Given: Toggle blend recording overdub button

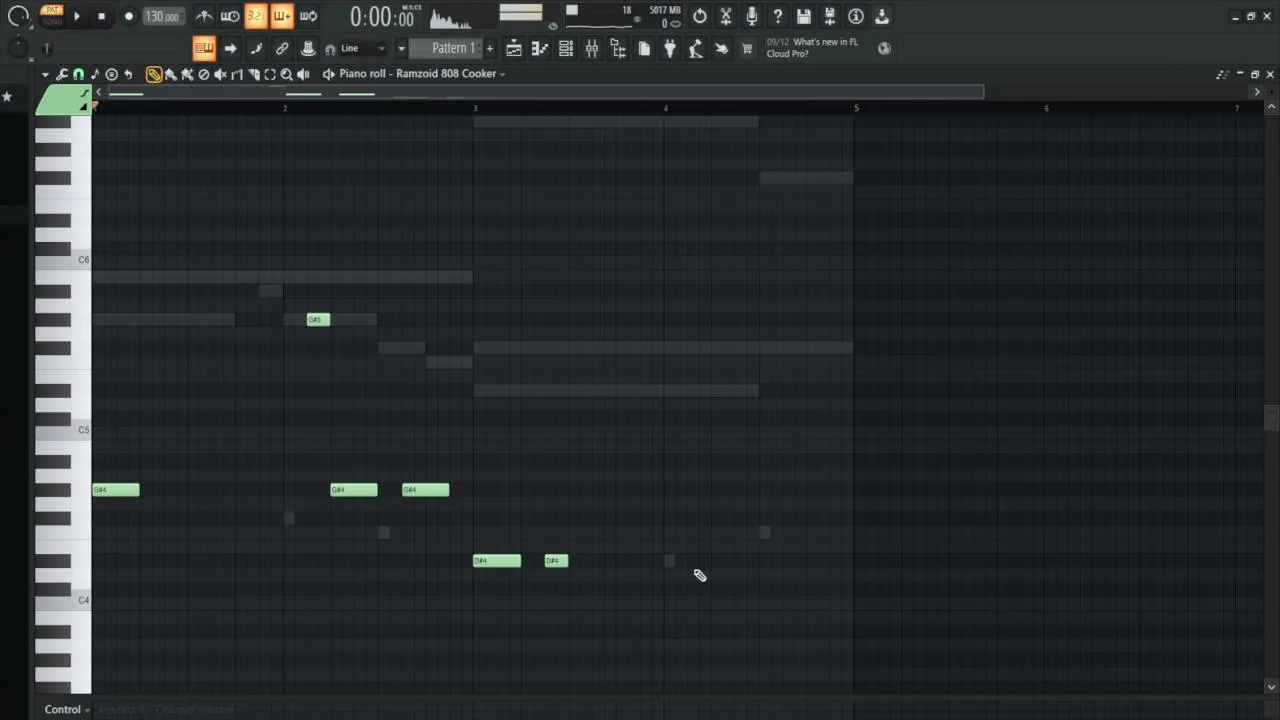Looking at the screenshot, I should 282,16.
